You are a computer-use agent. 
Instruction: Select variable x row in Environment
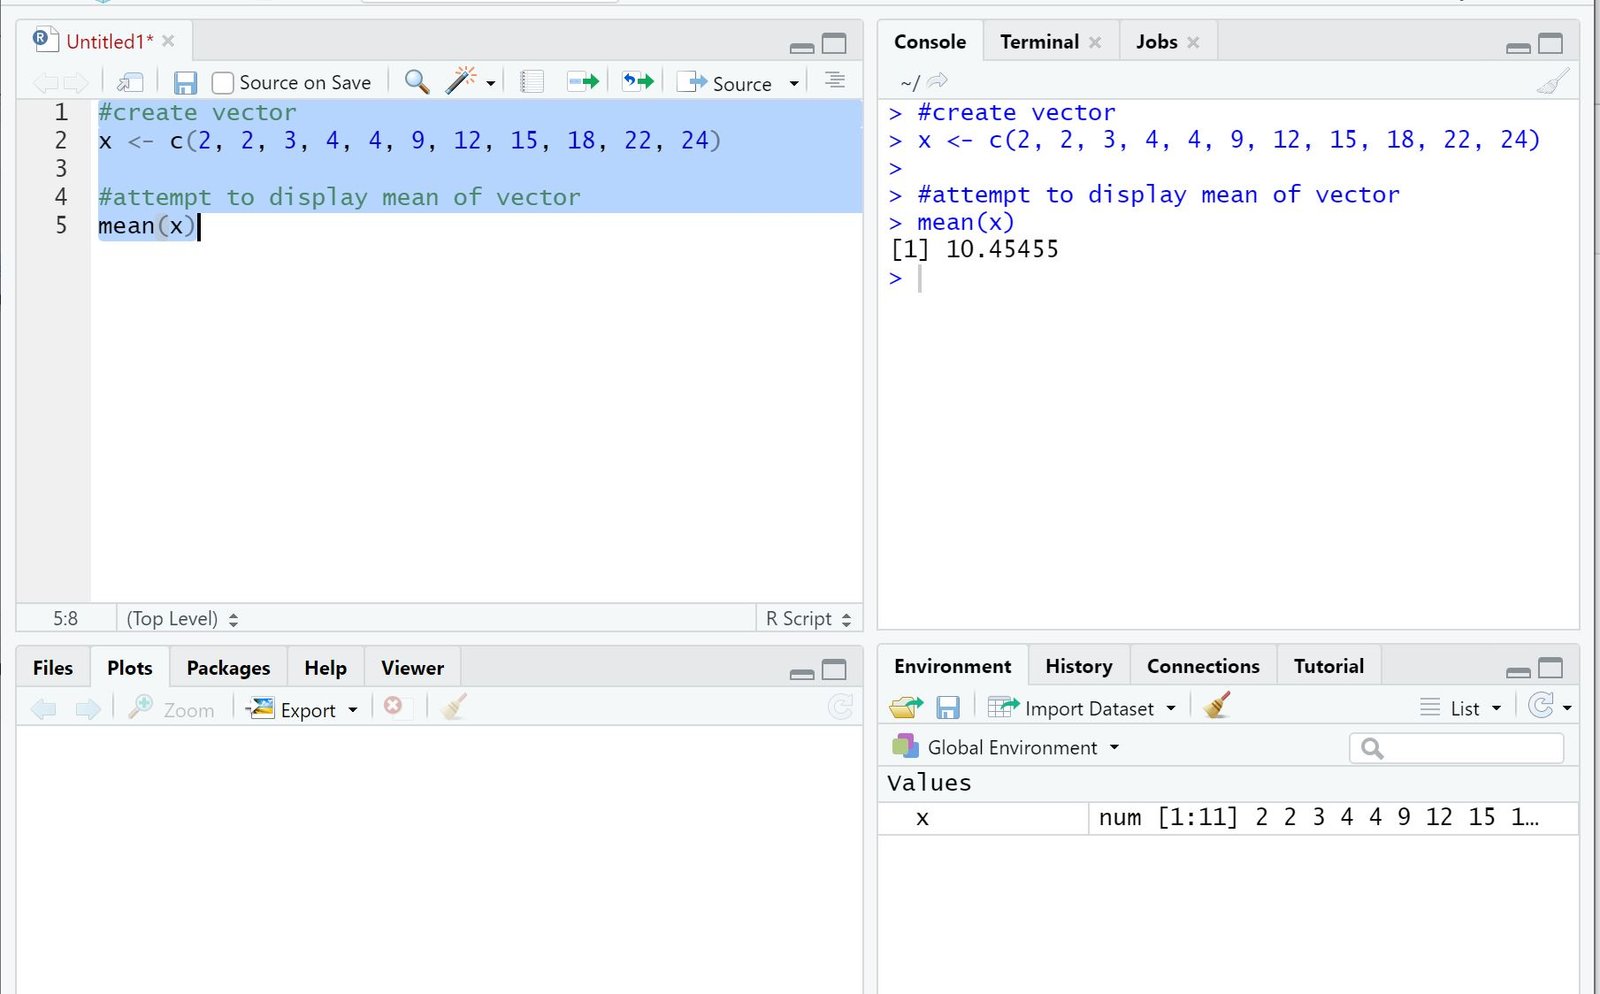[x=1228, y=818]
